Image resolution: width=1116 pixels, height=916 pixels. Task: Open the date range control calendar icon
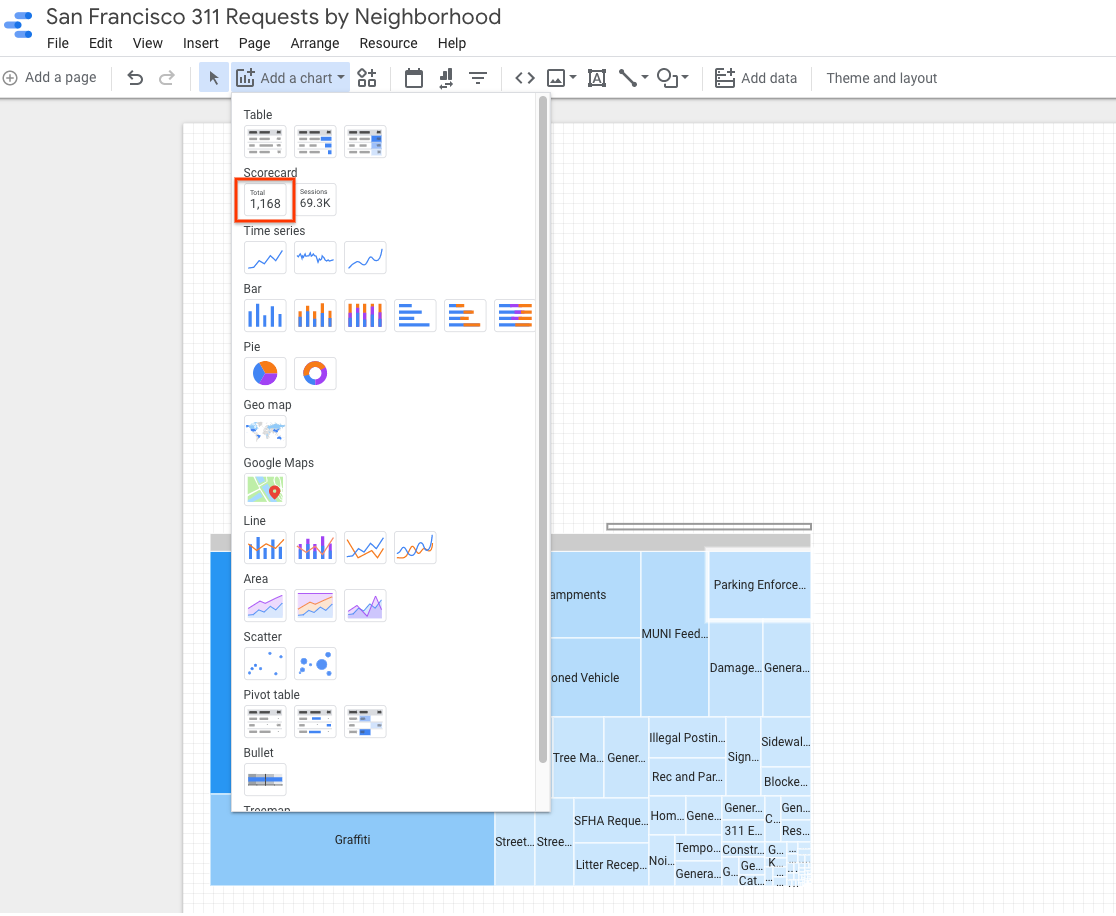414,78
